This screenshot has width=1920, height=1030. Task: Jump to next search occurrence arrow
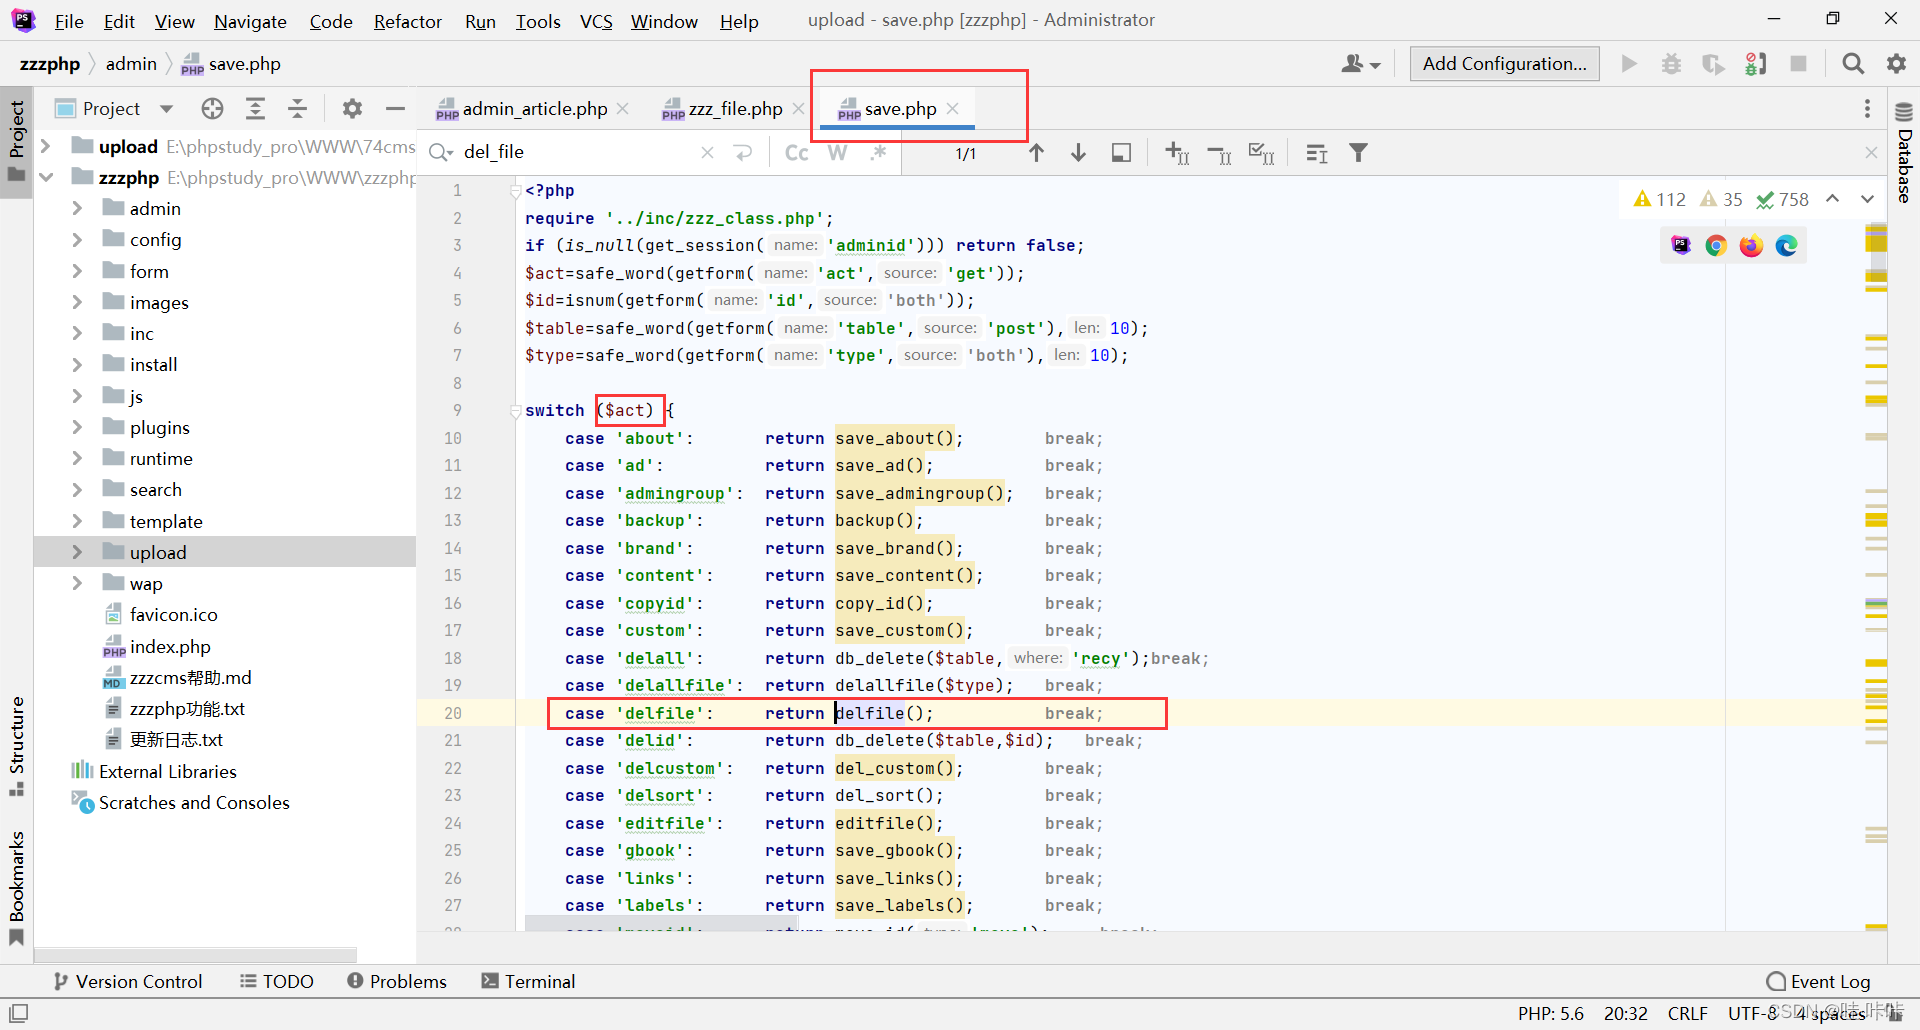pos(1078,153)
